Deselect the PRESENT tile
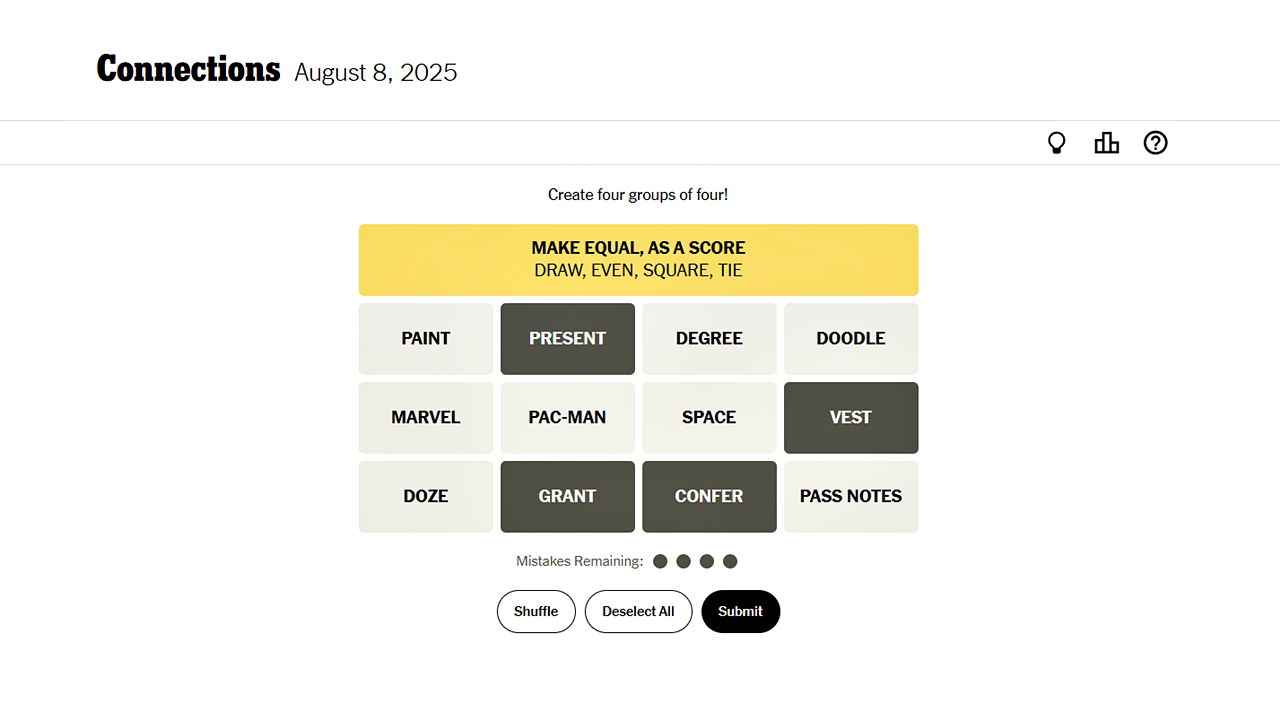The width and height of the screenshot is (1280, 720). (567, 338)
